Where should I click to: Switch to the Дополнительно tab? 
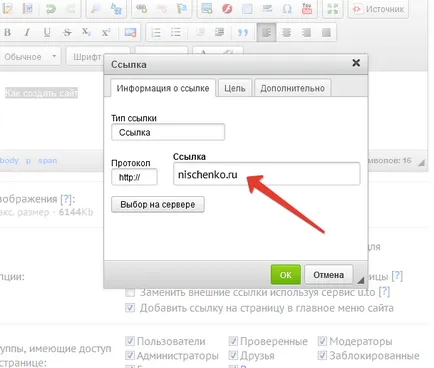(x=292, y=88)
